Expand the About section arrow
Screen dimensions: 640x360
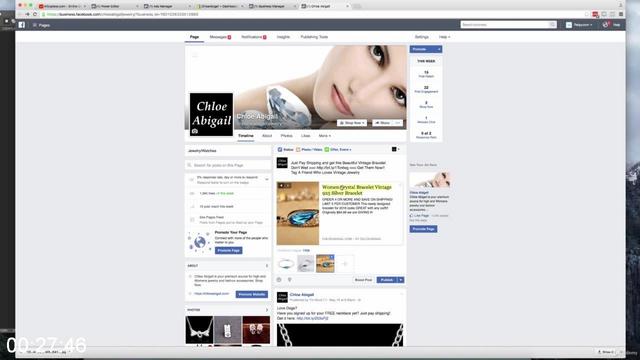click(x=267, y=266)
